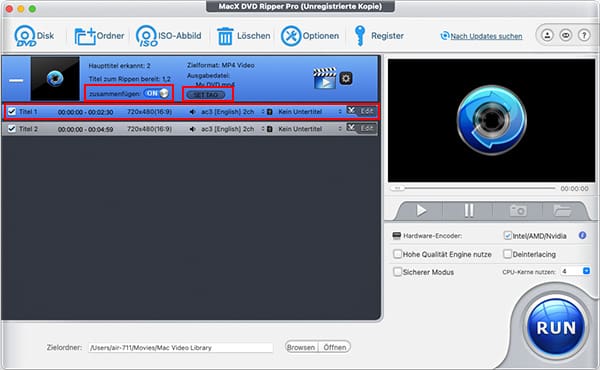This screenshot has height=370, width=600.
Task: Take snapshot with the camera icon
Action: point(518,210)
